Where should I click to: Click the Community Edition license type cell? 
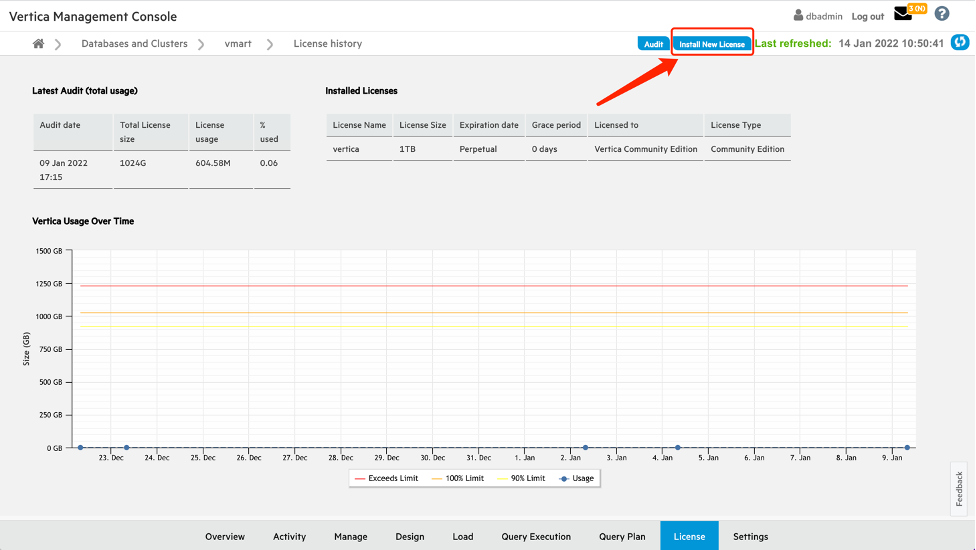coord(748,149)
